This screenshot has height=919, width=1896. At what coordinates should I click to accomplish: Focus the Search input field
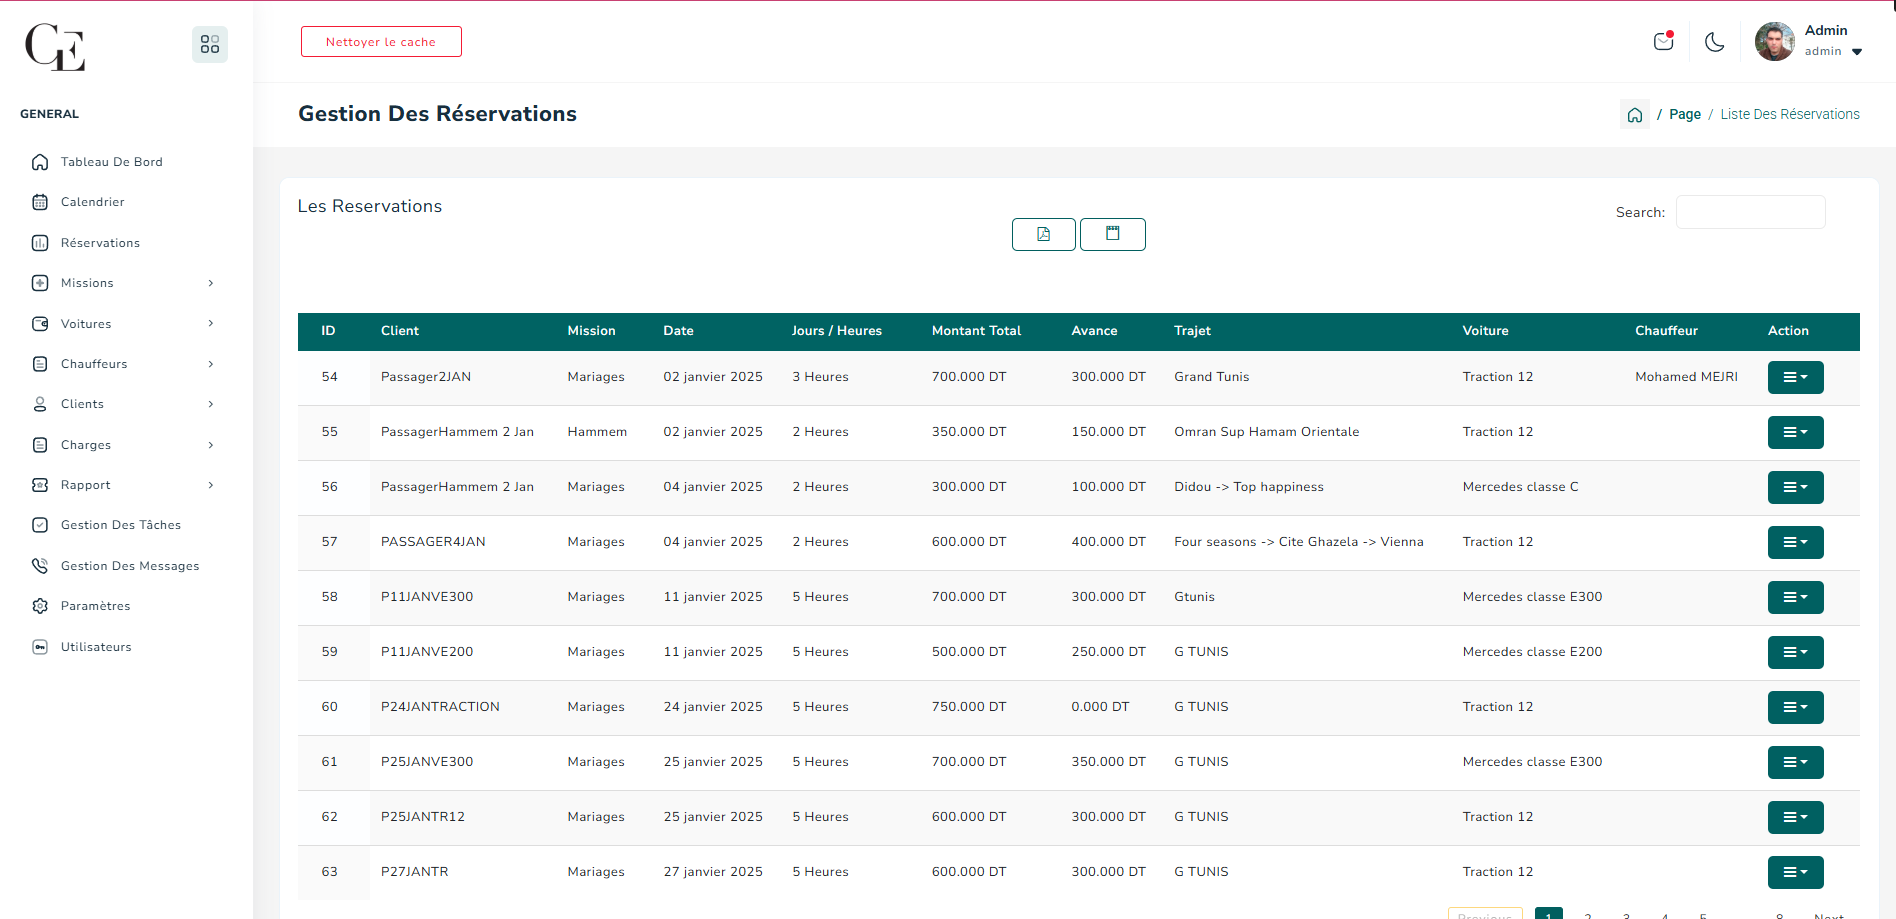[x=1750, y=212]
